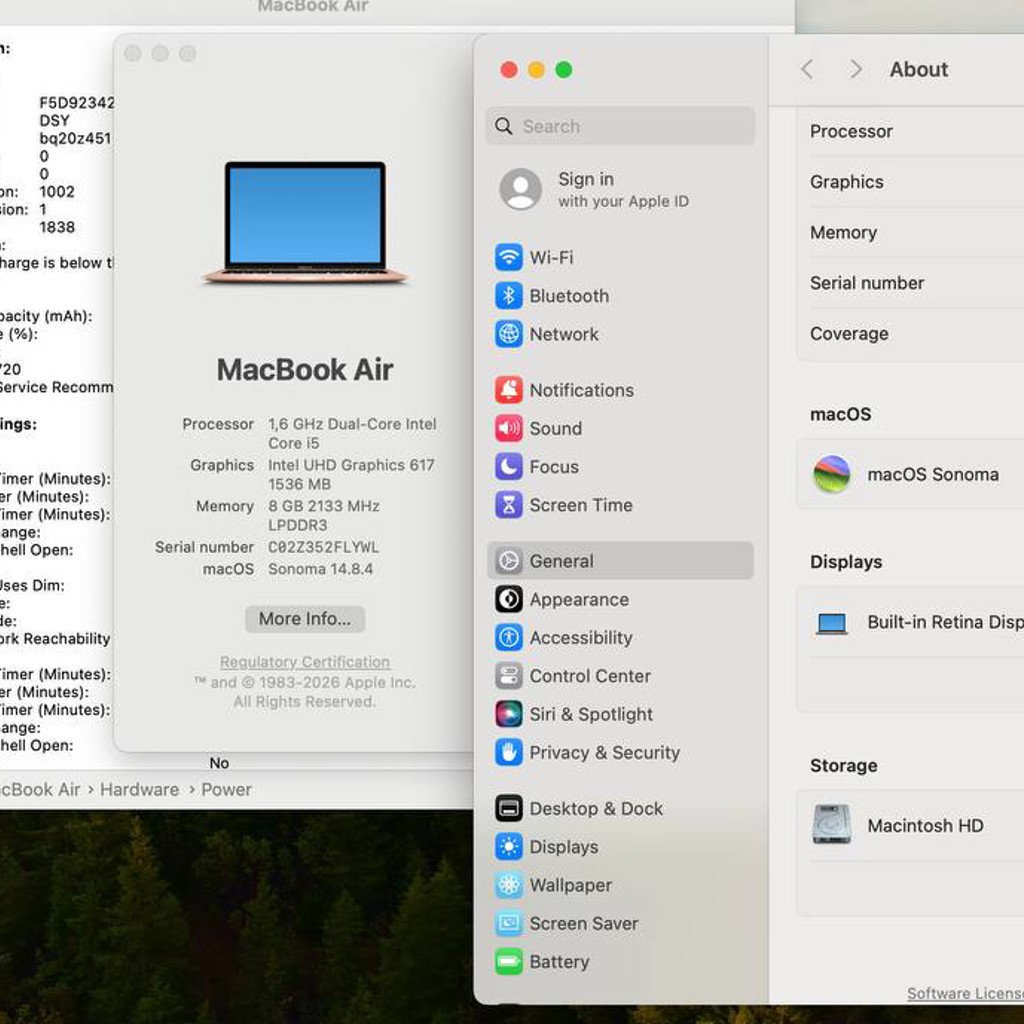Image resolution: width=1024 pixels, height=1024 pixels.
Task: Open the Battery settings icon
Action: [508, 961]
